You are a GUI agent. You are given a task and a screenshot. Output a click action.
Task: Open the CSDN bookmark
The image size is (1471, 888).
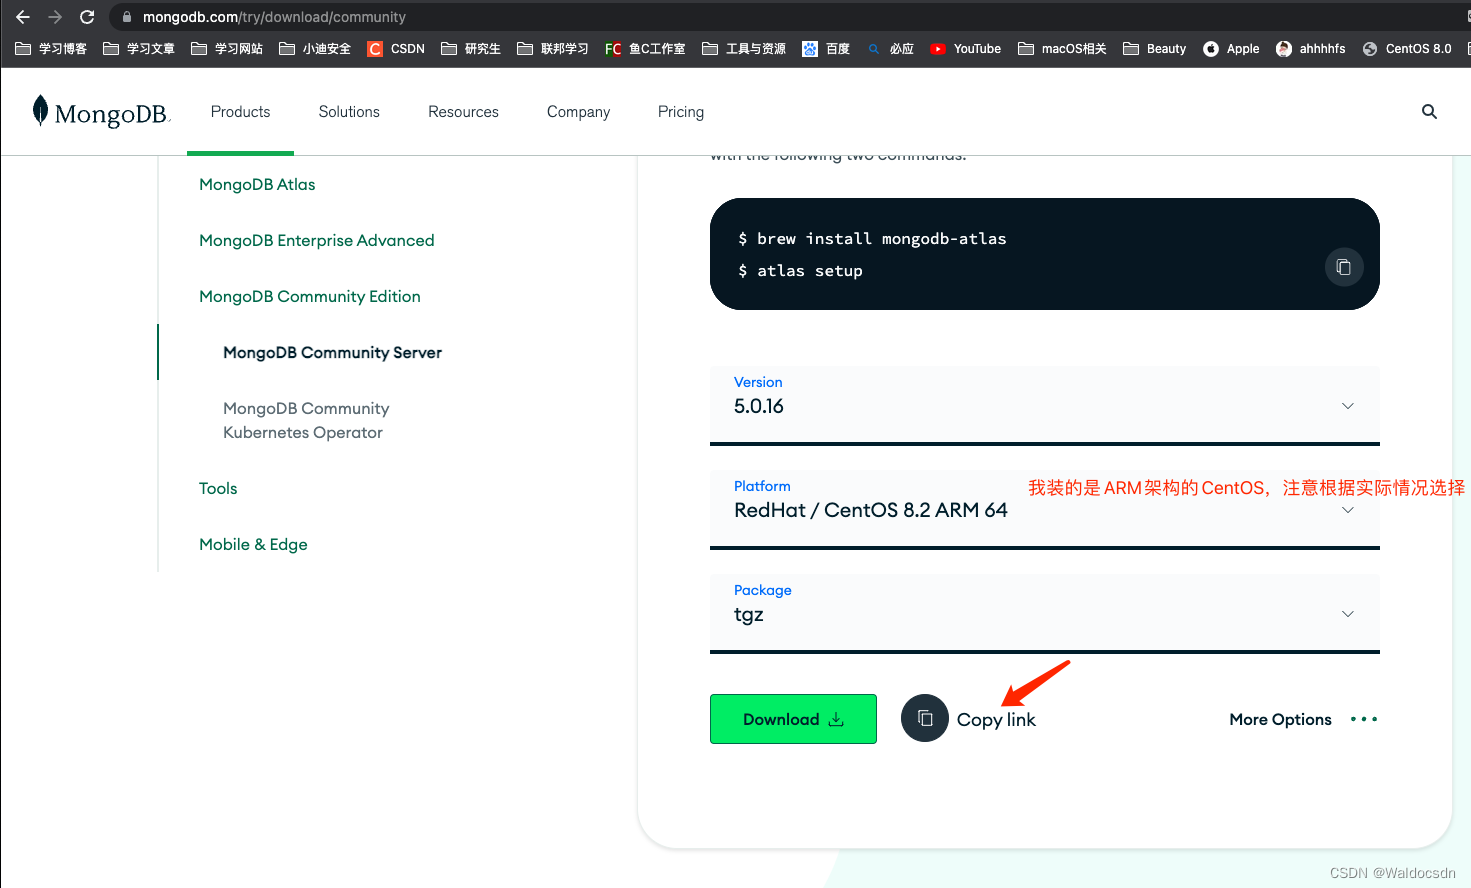(x=396, y=48)
